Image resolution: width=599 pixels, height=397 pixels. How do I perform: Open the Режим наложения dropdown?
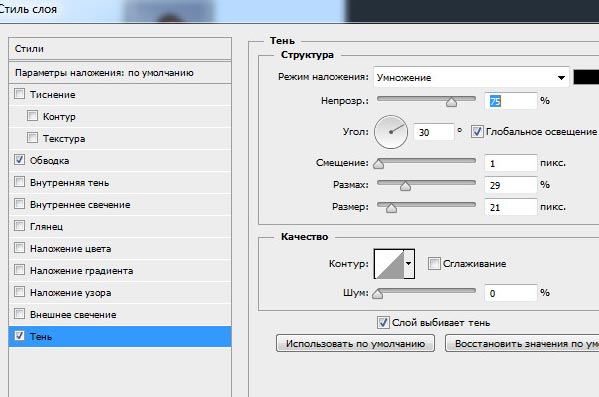[x=471, y=78]
